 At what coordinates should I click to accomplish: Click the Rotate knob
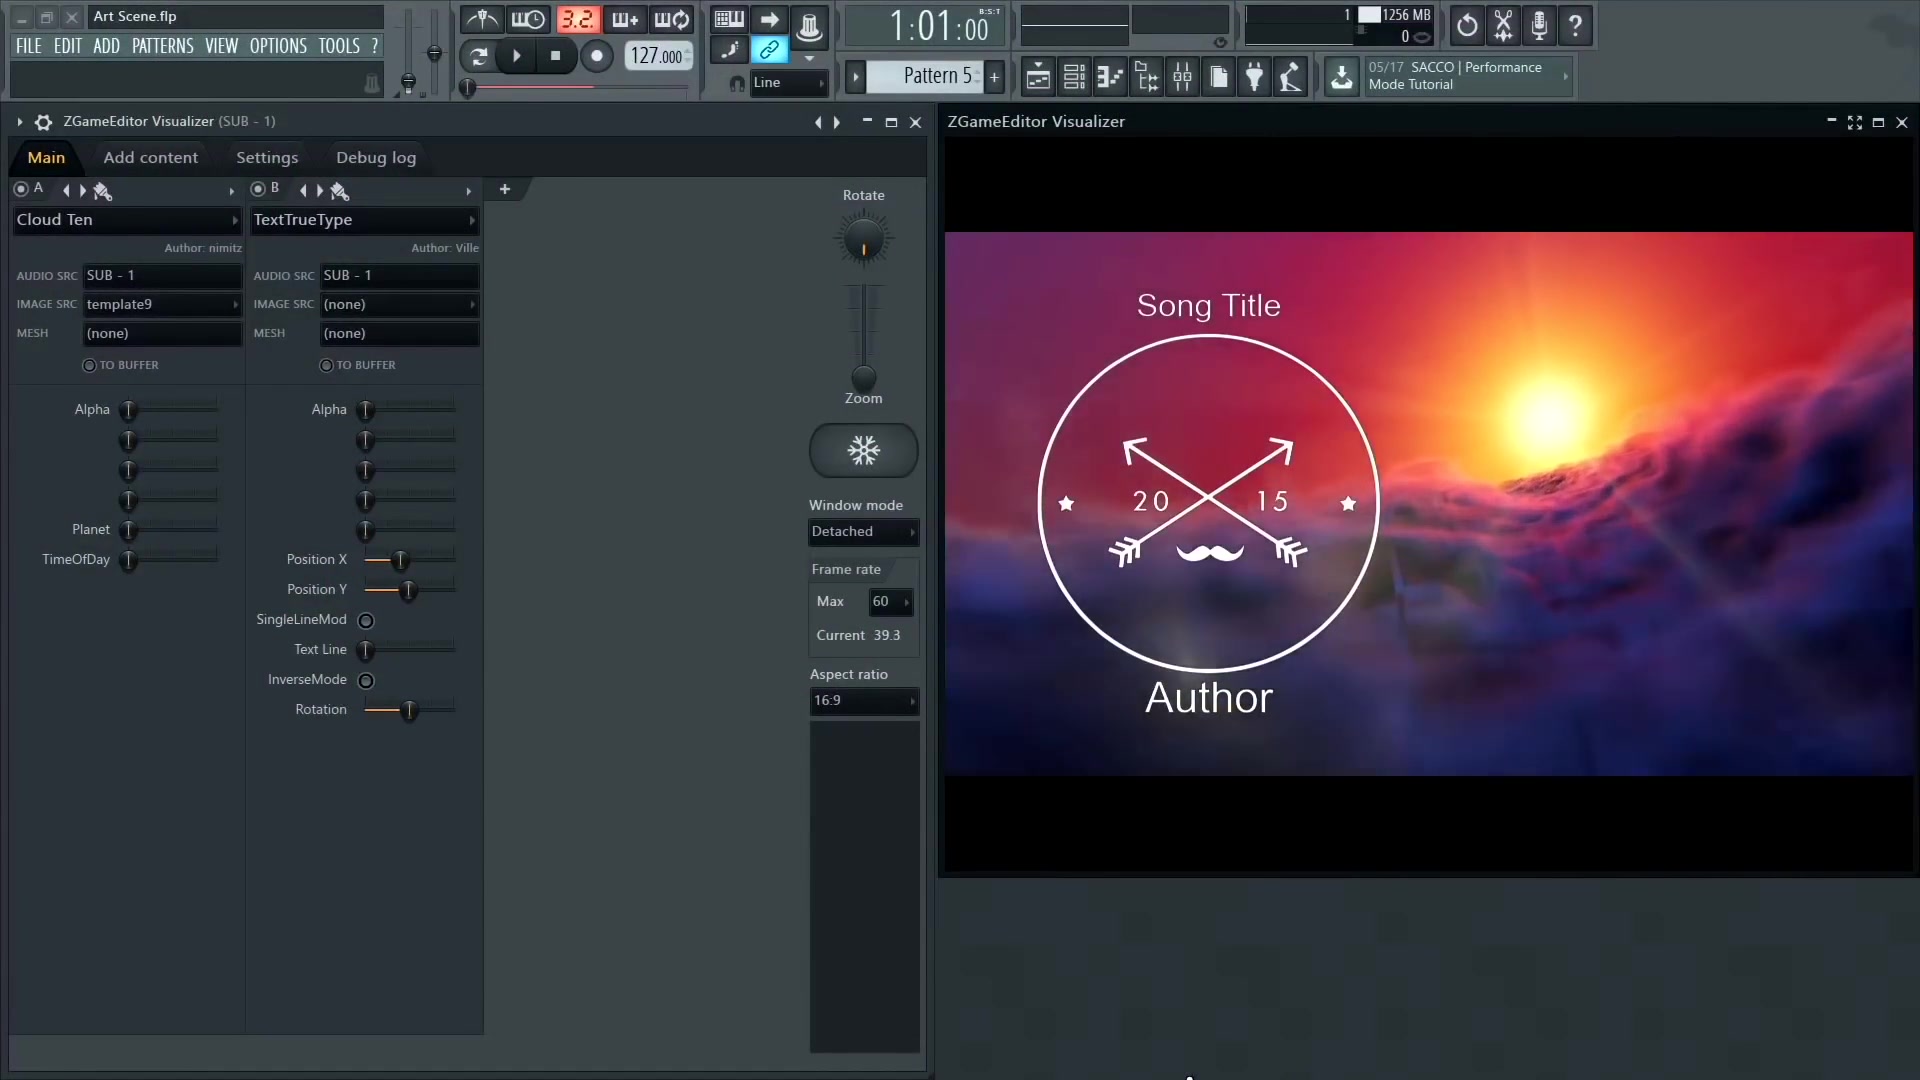(863, 241)
